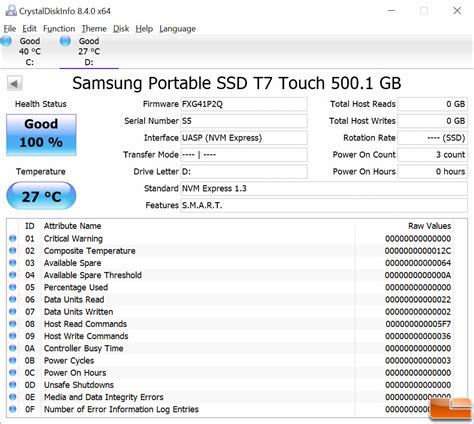Click the Total Host Writes value
The image size is (474, 424).
(432, 121)
